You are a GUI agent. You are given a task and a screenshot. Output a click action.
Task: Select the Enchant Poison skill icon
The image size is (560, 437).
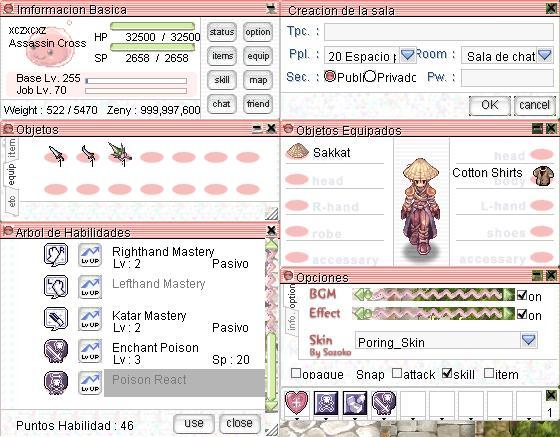click(56, 351)
